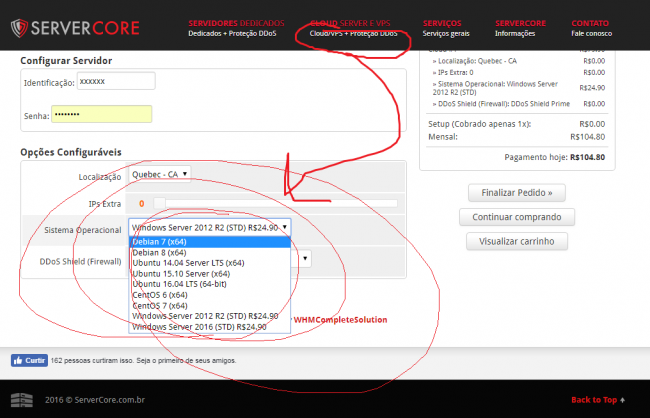The height and width of the screenshot is (418, 650).
Task: Click the IPs Extra slider track
Action: (x=276, y=203)
